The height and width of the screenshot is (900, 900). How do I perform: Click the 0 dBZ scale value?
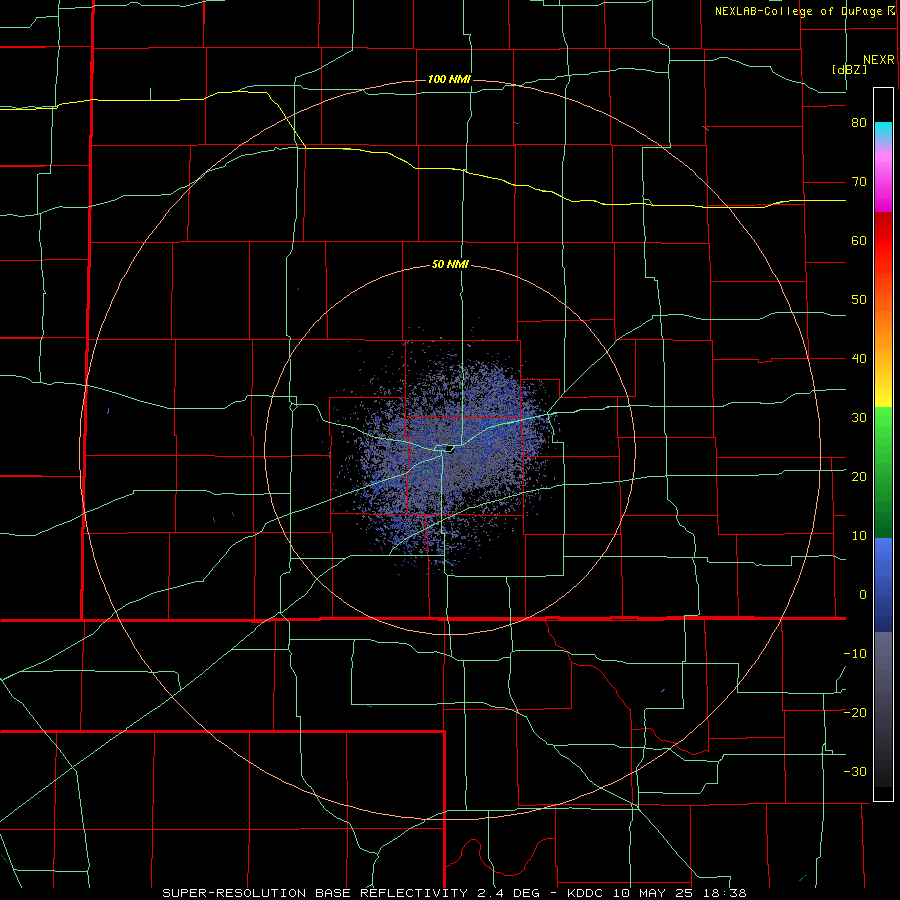[863, 595]
